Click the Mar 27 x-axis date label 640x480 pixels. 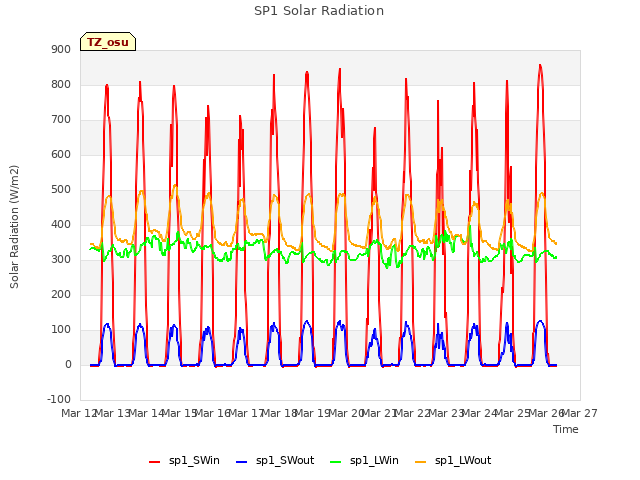click(x=580, y=413)
